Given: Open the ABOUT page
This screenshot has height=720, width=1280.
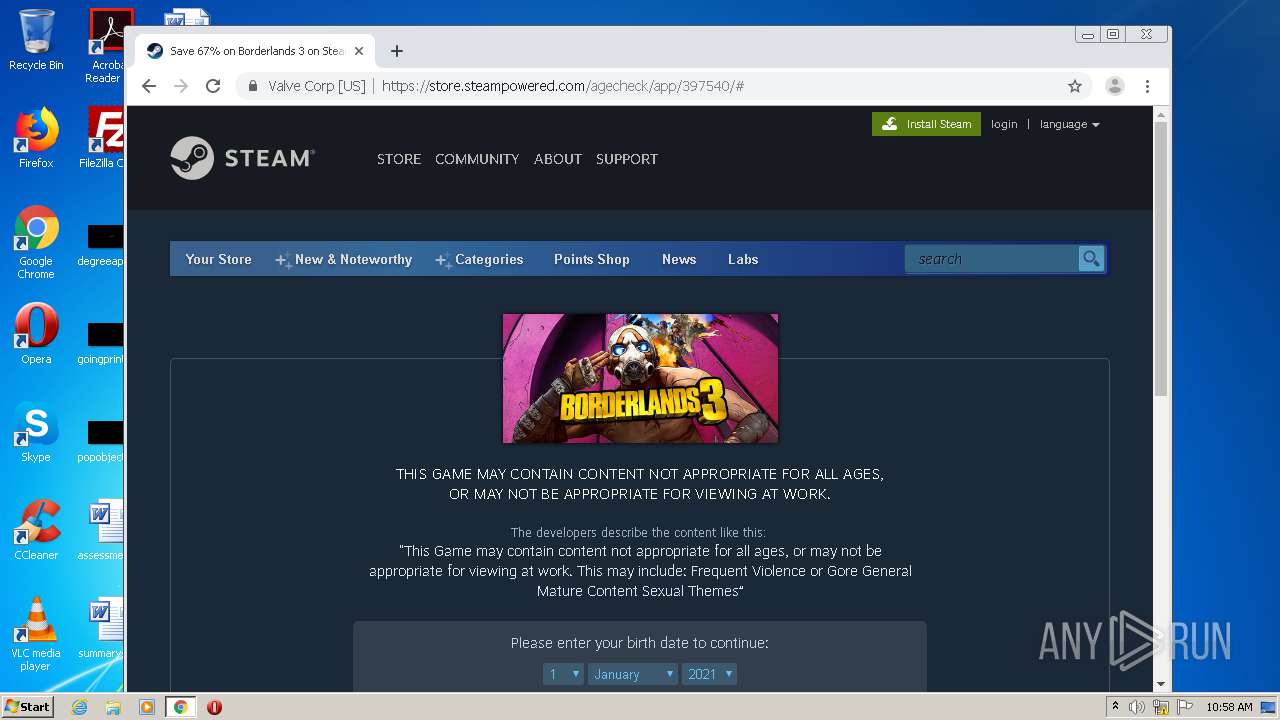Looking at the screenshot, I should pyautogui.click(x=558, y=159).
